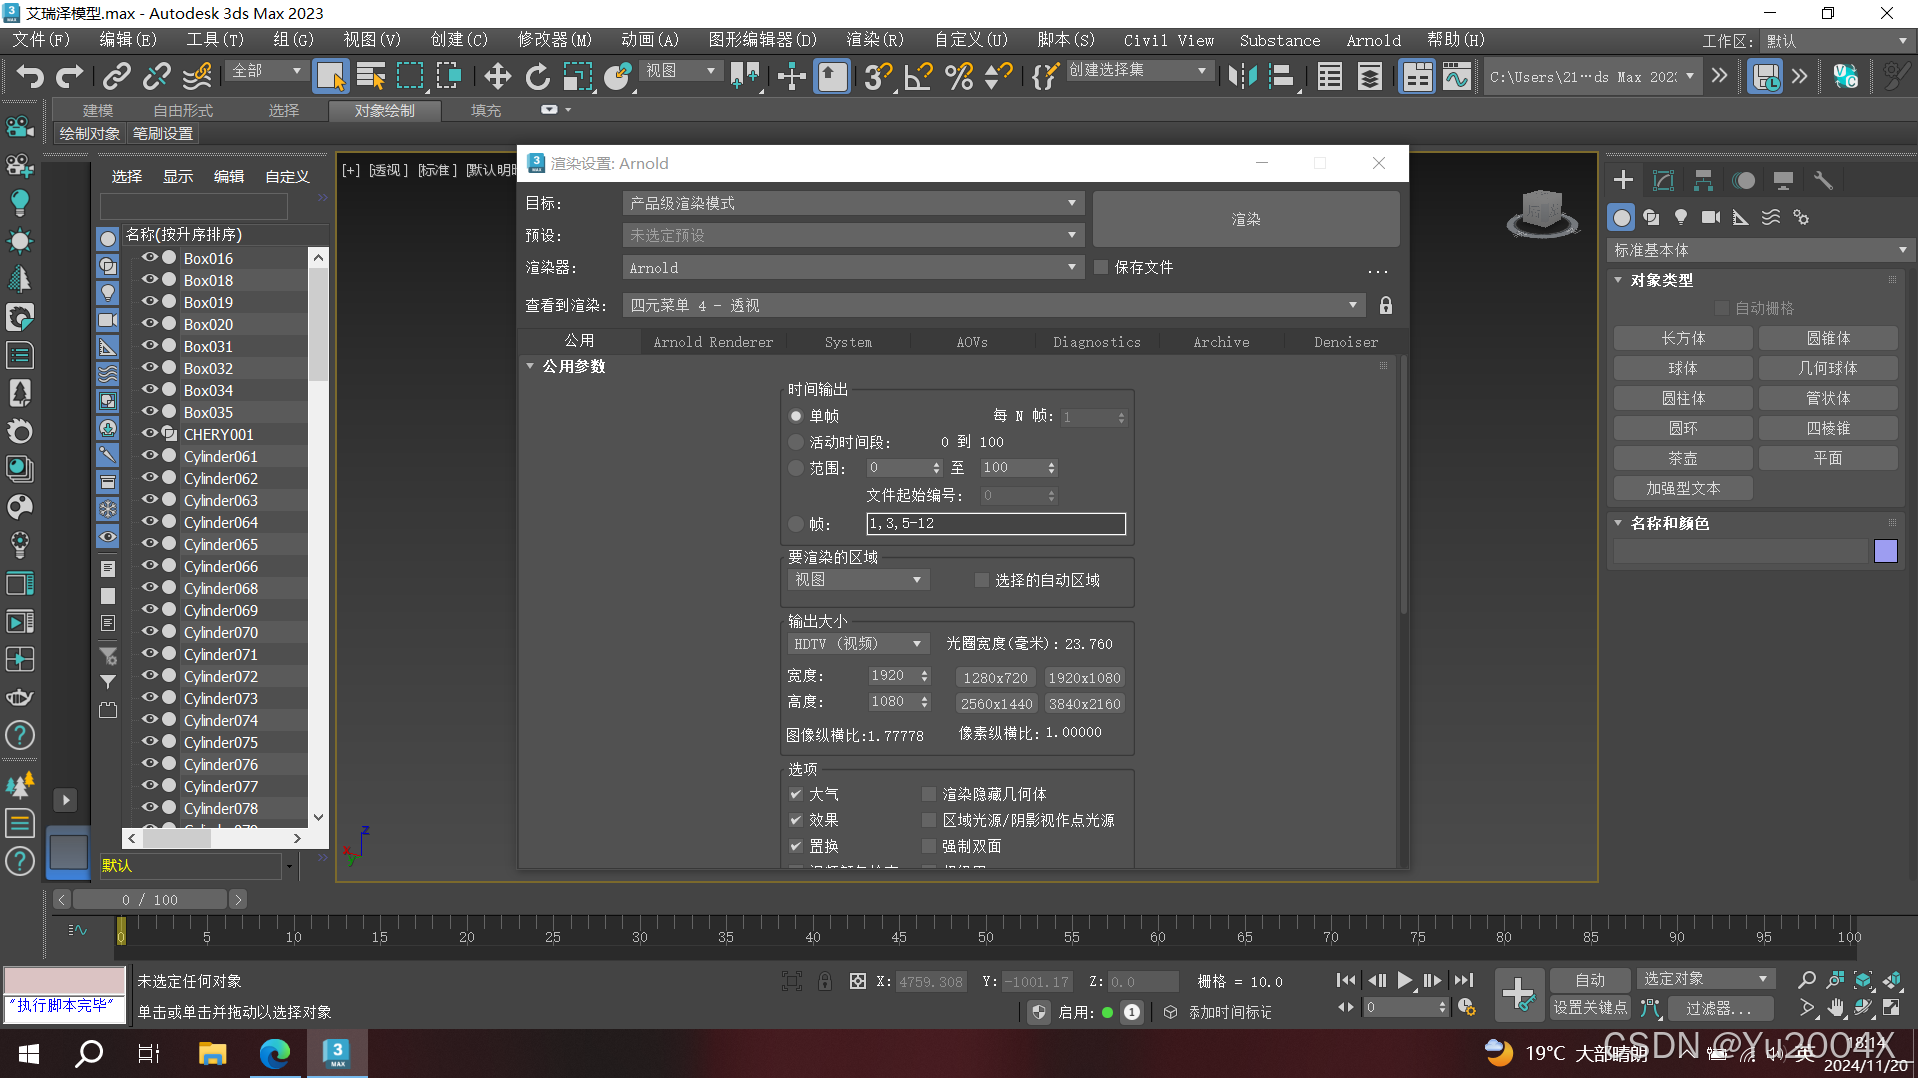Open the Hierarchy panel icon
This screenshot has height=1078, width=1918.
tap(1703, 180)
